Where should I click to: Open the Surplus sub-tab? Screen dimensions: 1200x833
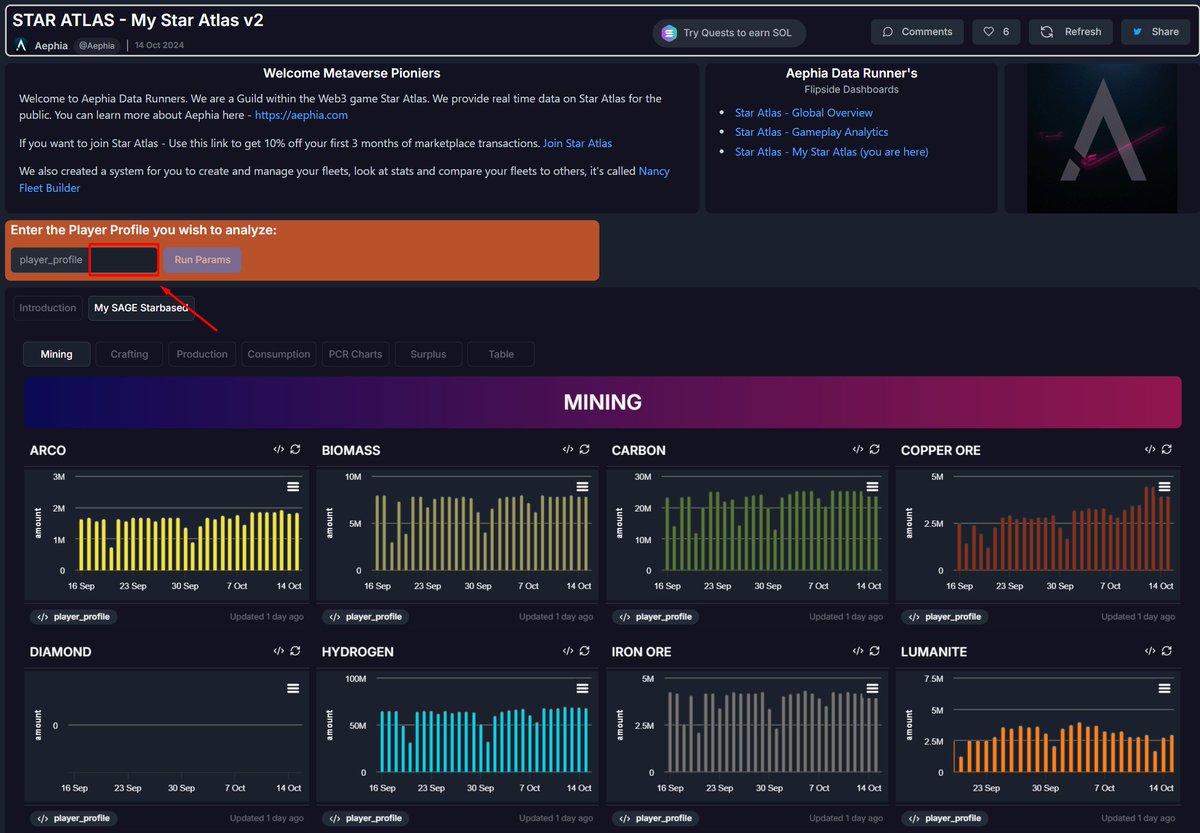tap(428, 354)
